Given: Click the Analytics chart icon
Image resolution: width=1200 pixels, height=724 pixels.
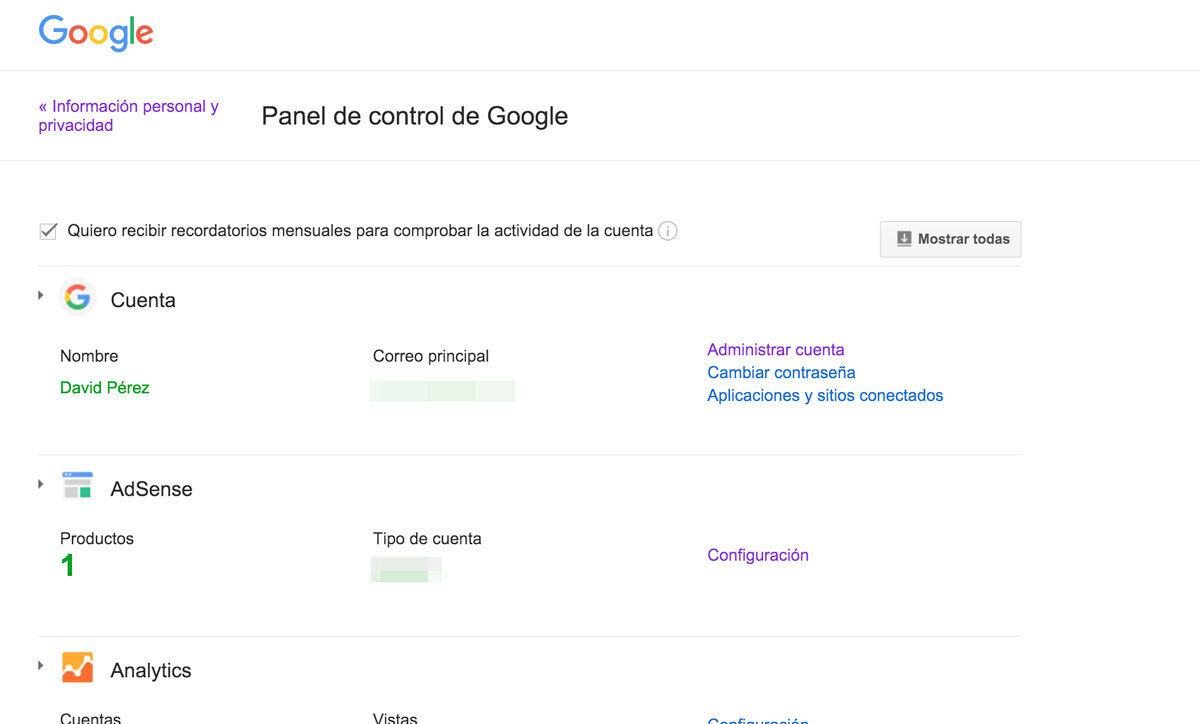Looking at the screenshot, I should click(x=77, y=667).
